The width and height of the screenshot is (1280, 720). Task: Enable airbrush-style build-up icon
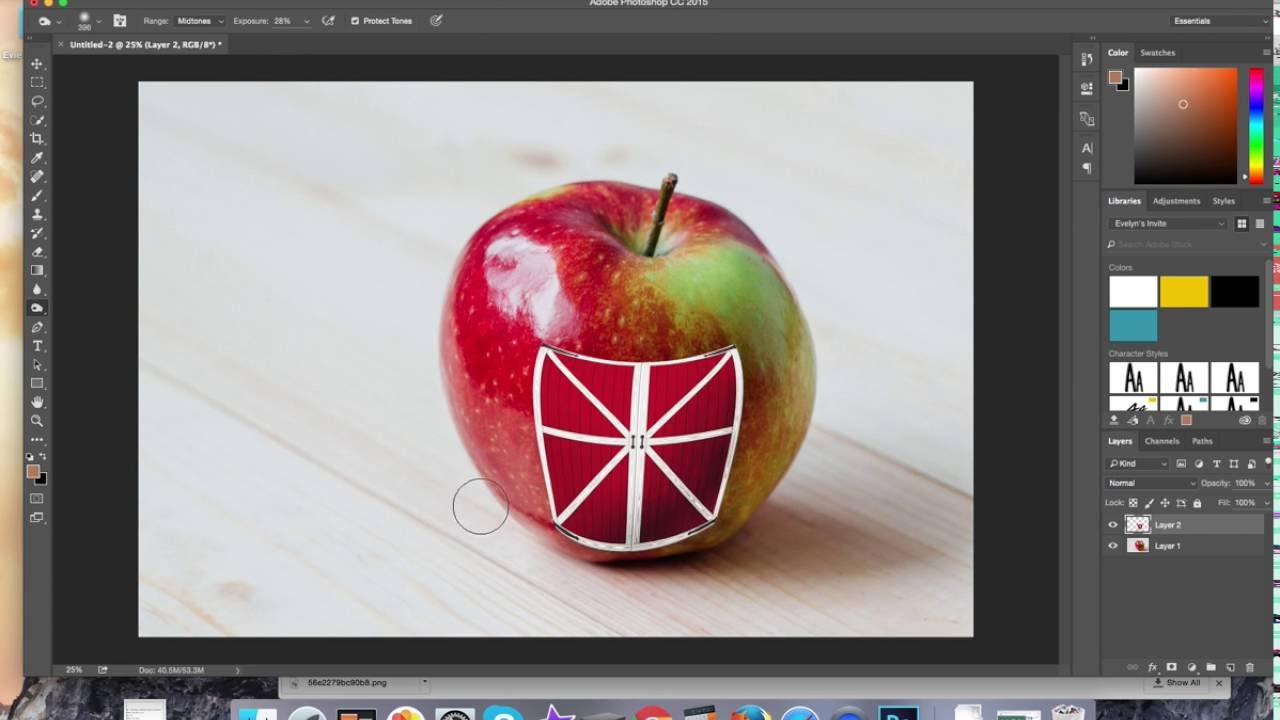pyautogui.click(x=327, y=20)
